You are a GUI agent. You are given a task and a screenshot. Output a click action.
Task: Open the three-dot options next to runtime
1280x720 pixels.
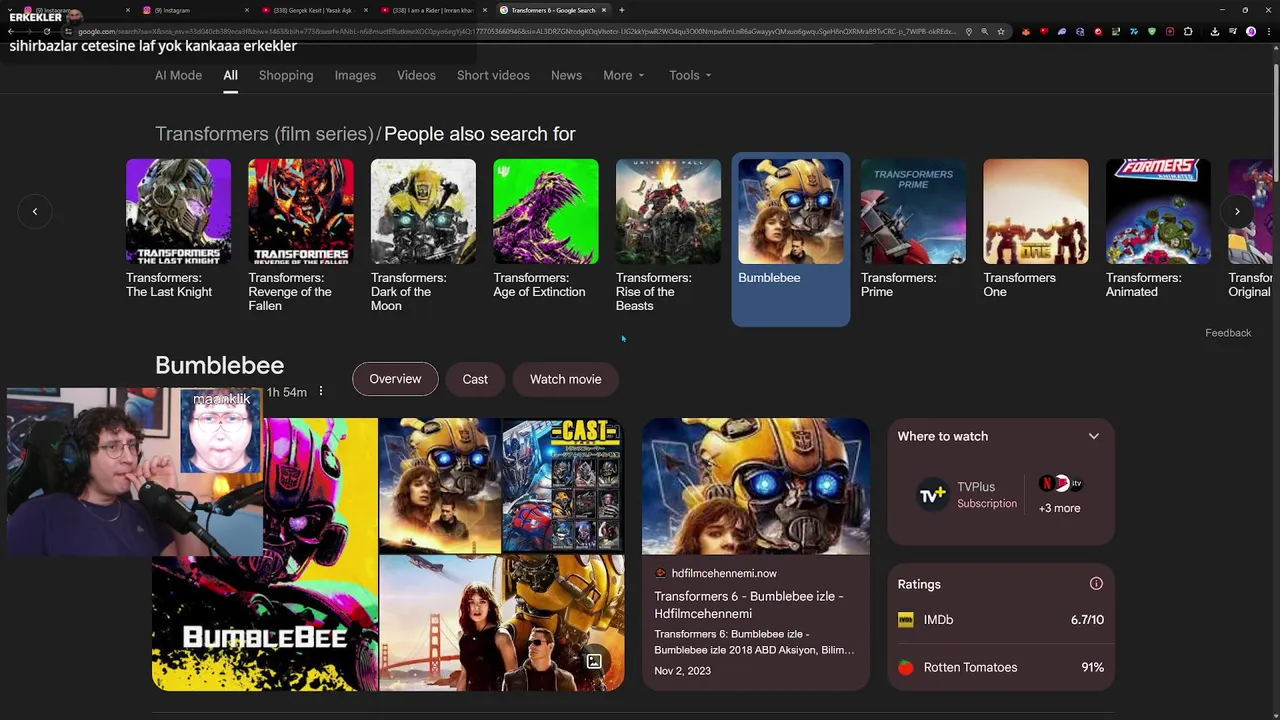(321, 391)
